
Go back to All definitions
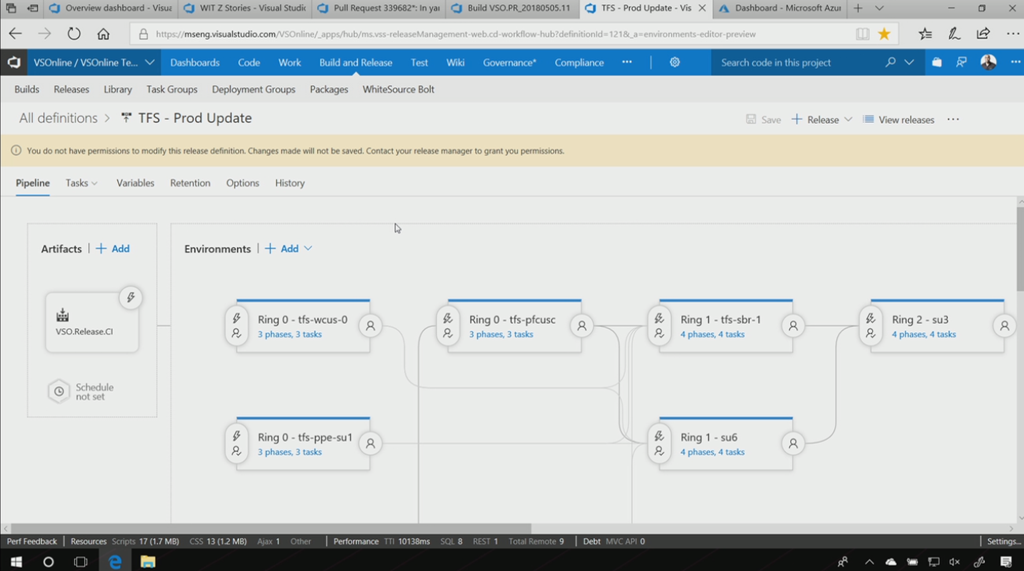click(x=58, y=118)
